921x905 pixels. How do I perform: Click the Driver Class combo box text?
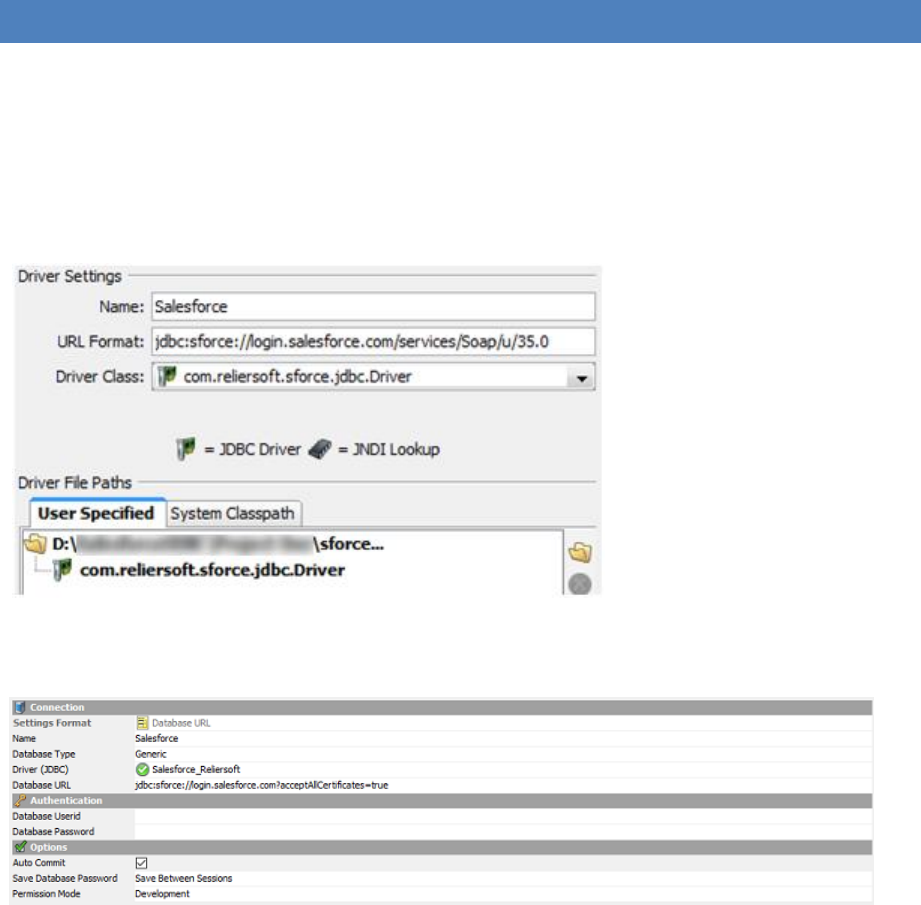tap(297, 377)
